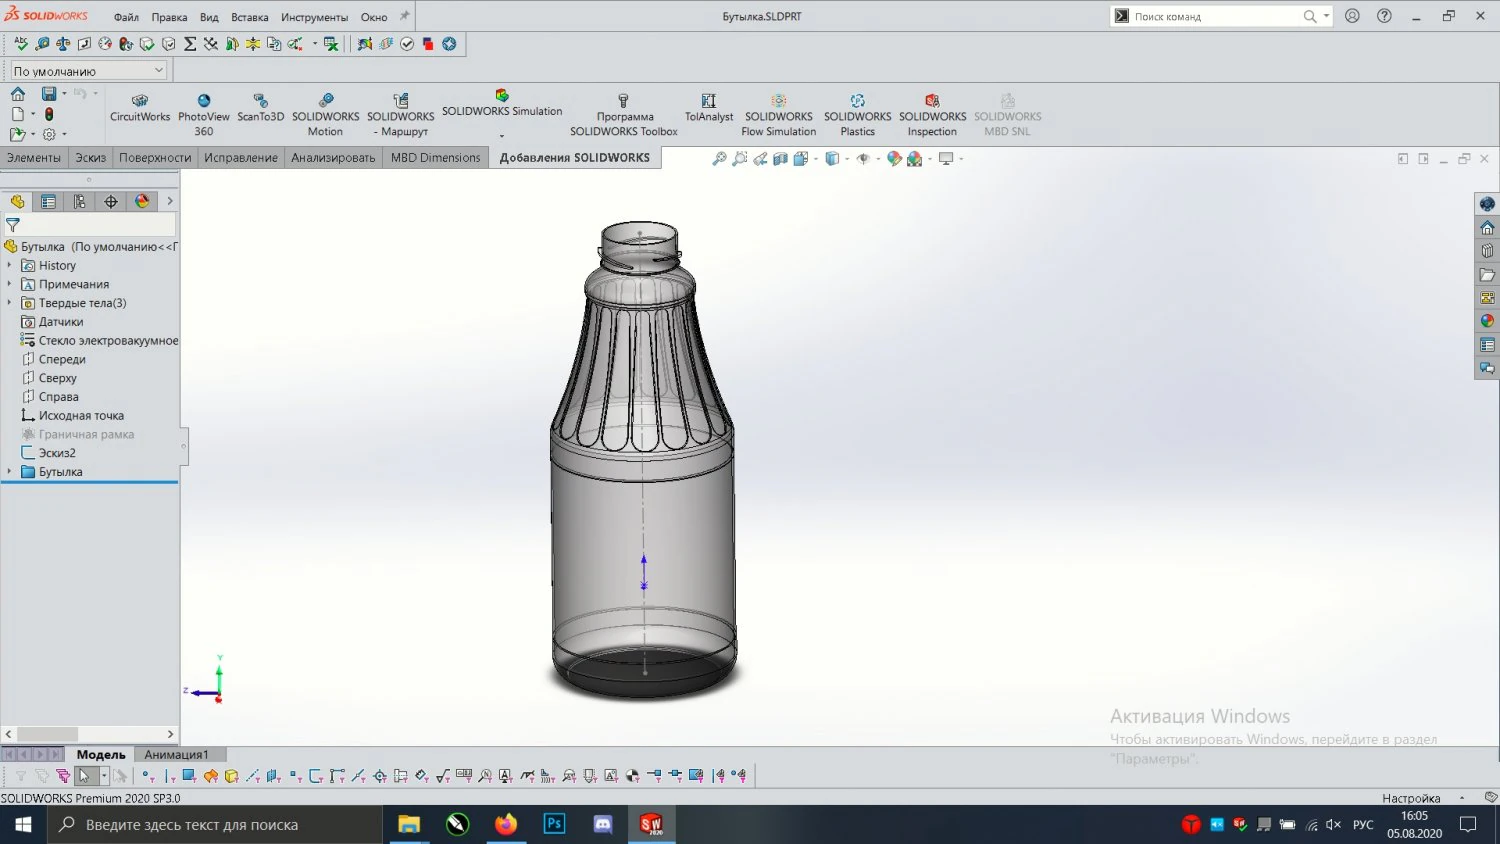Toggle the selection filter for edges
Viewport: 1500px width, 844px height.
click(169, 776)
